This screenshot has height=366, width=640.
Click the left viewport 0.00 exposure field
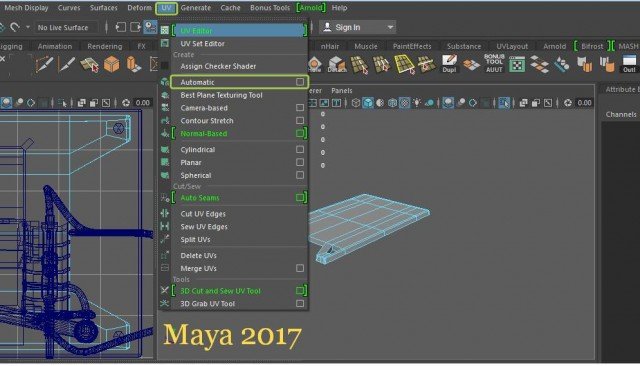(x=142, y=103)
